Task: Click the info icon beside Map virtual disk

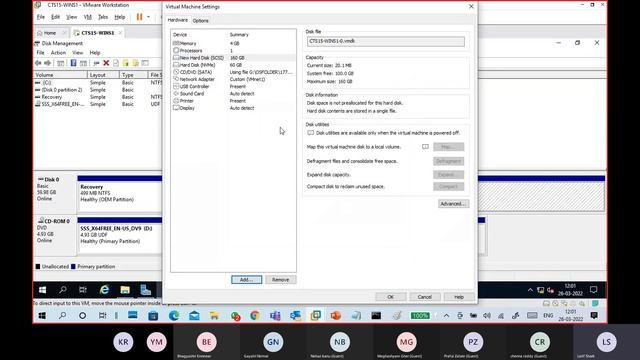Action: coord(425,147)
